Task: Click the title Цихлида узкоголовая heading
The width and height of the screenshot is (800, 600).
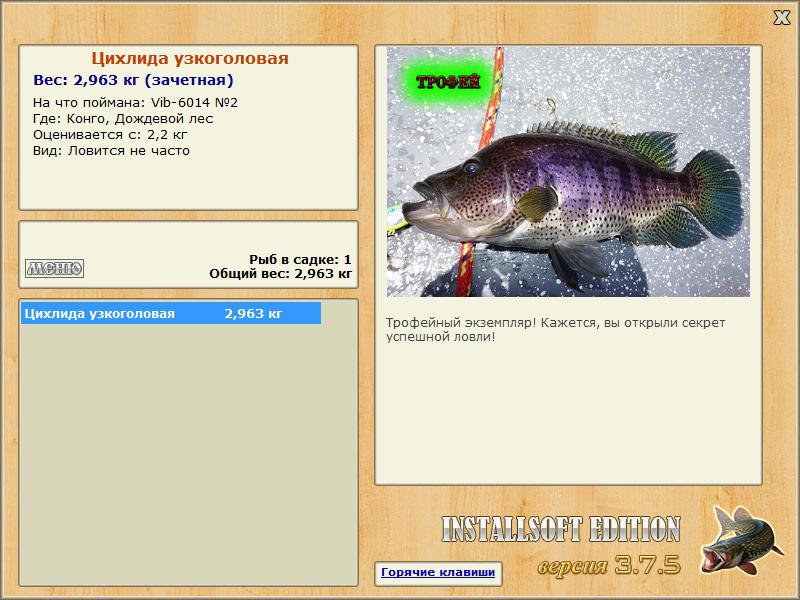Action: point(190,59)
